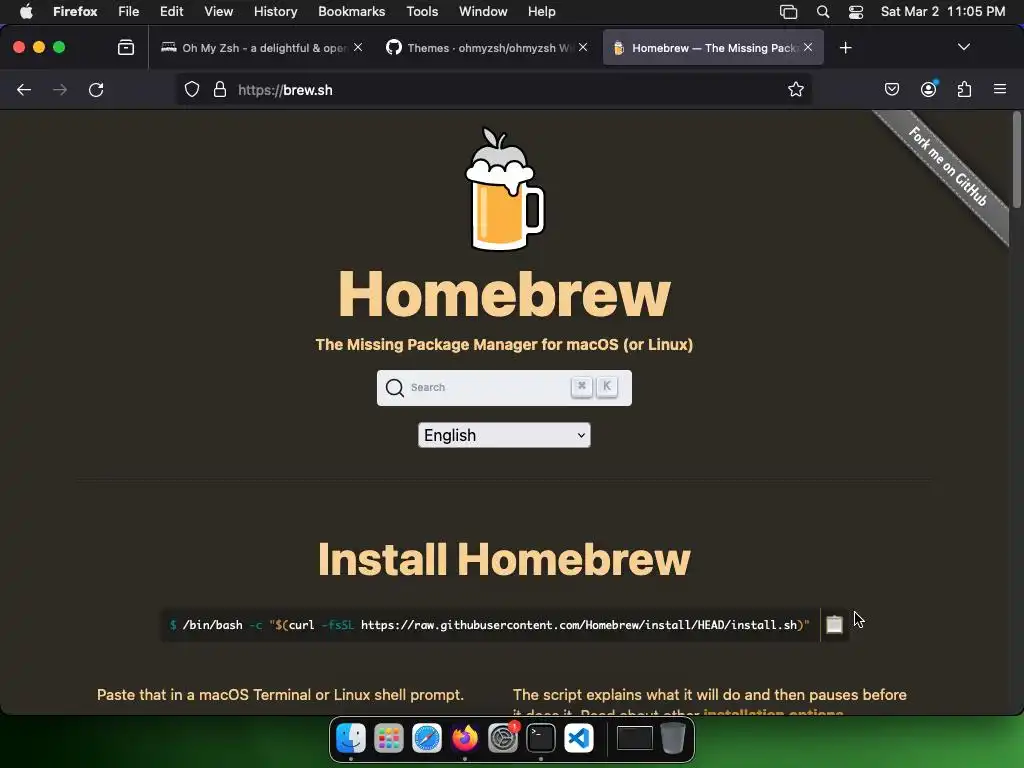The height and width of the screenshot is (768, 1024).
Task: Open the Apple menu
Action: (26, 11)
